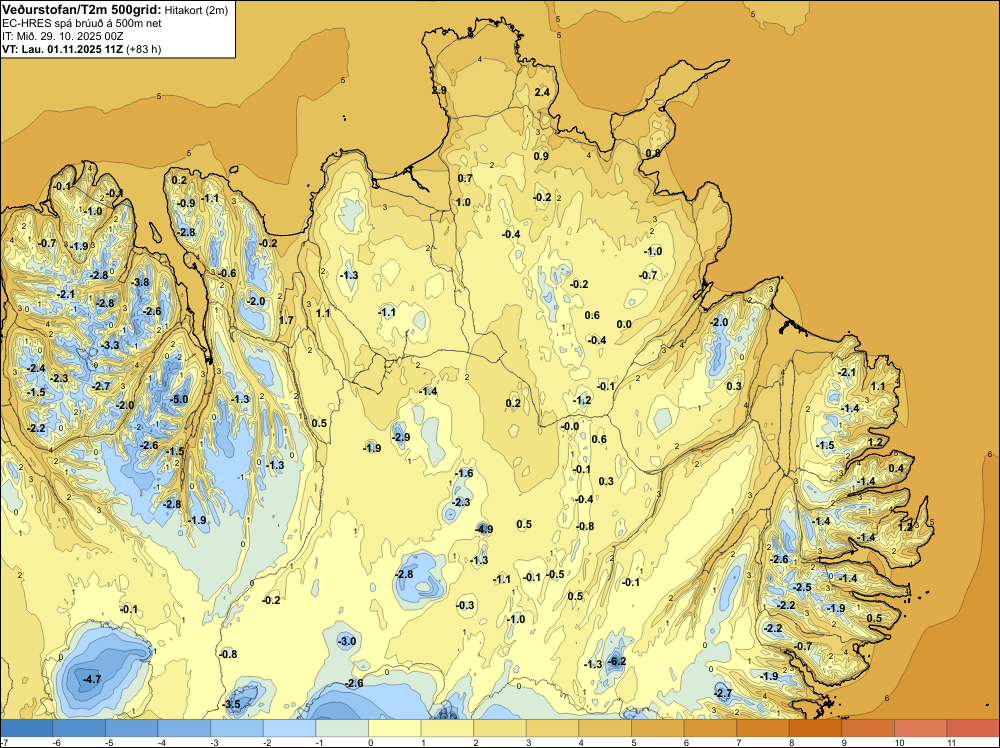Select the initial time "IT: Mið. 29. 10. 2025 00Z"

[63, 36]
